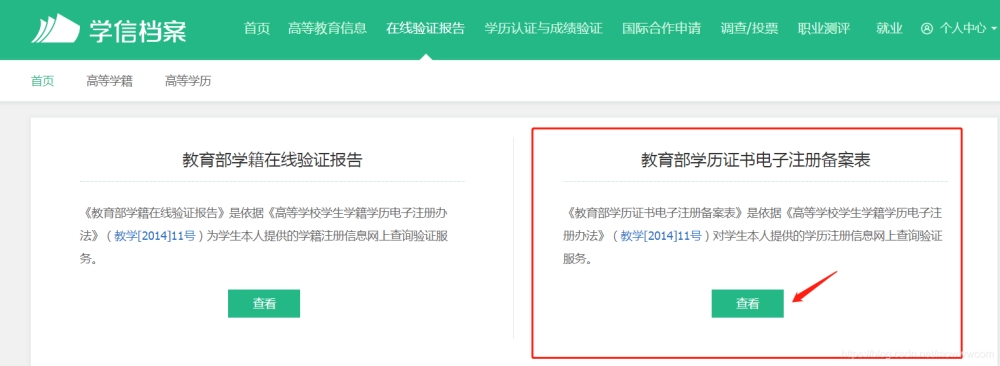Click the 教育部学历证书电子注册备案表 heading

[756, 159]
